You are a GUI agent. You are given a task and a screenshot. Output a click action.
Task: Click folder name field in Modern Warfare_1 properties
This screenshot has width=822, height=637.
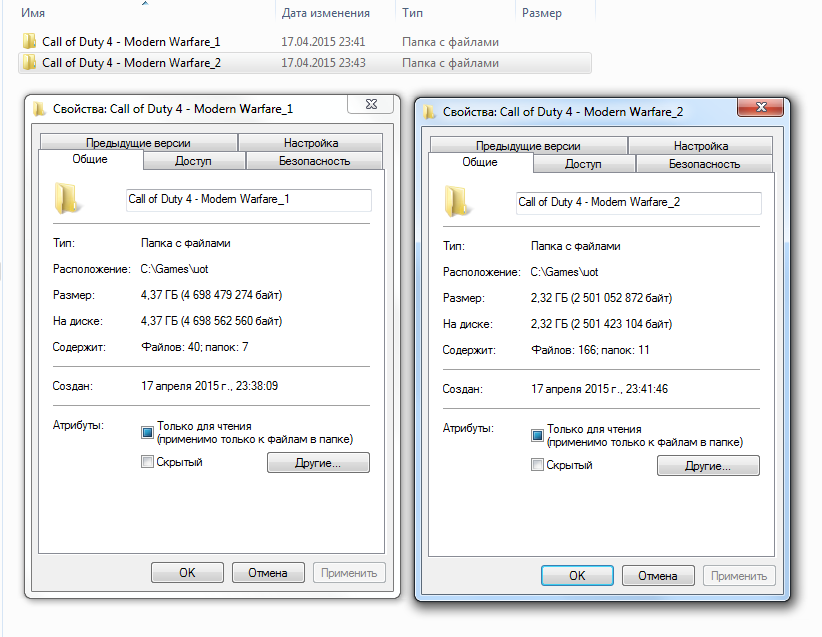(249, 200)
